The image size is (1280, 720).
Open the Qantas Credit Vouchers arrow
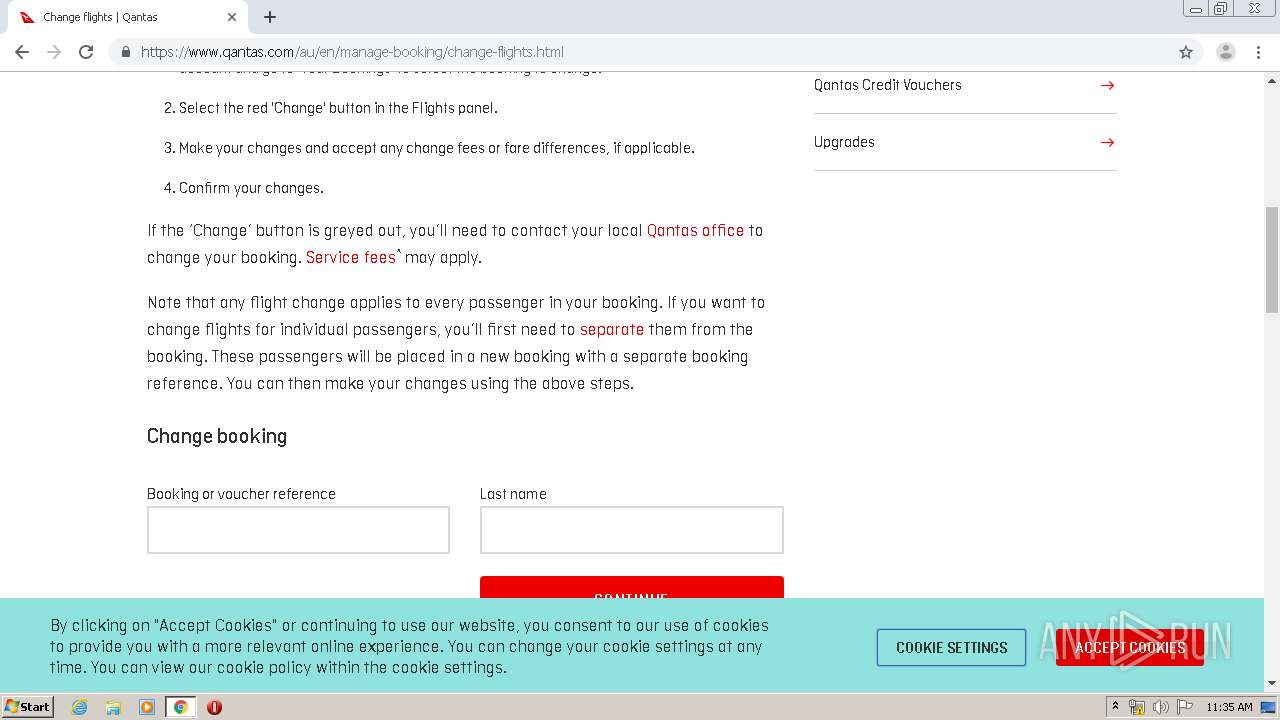1107,85
